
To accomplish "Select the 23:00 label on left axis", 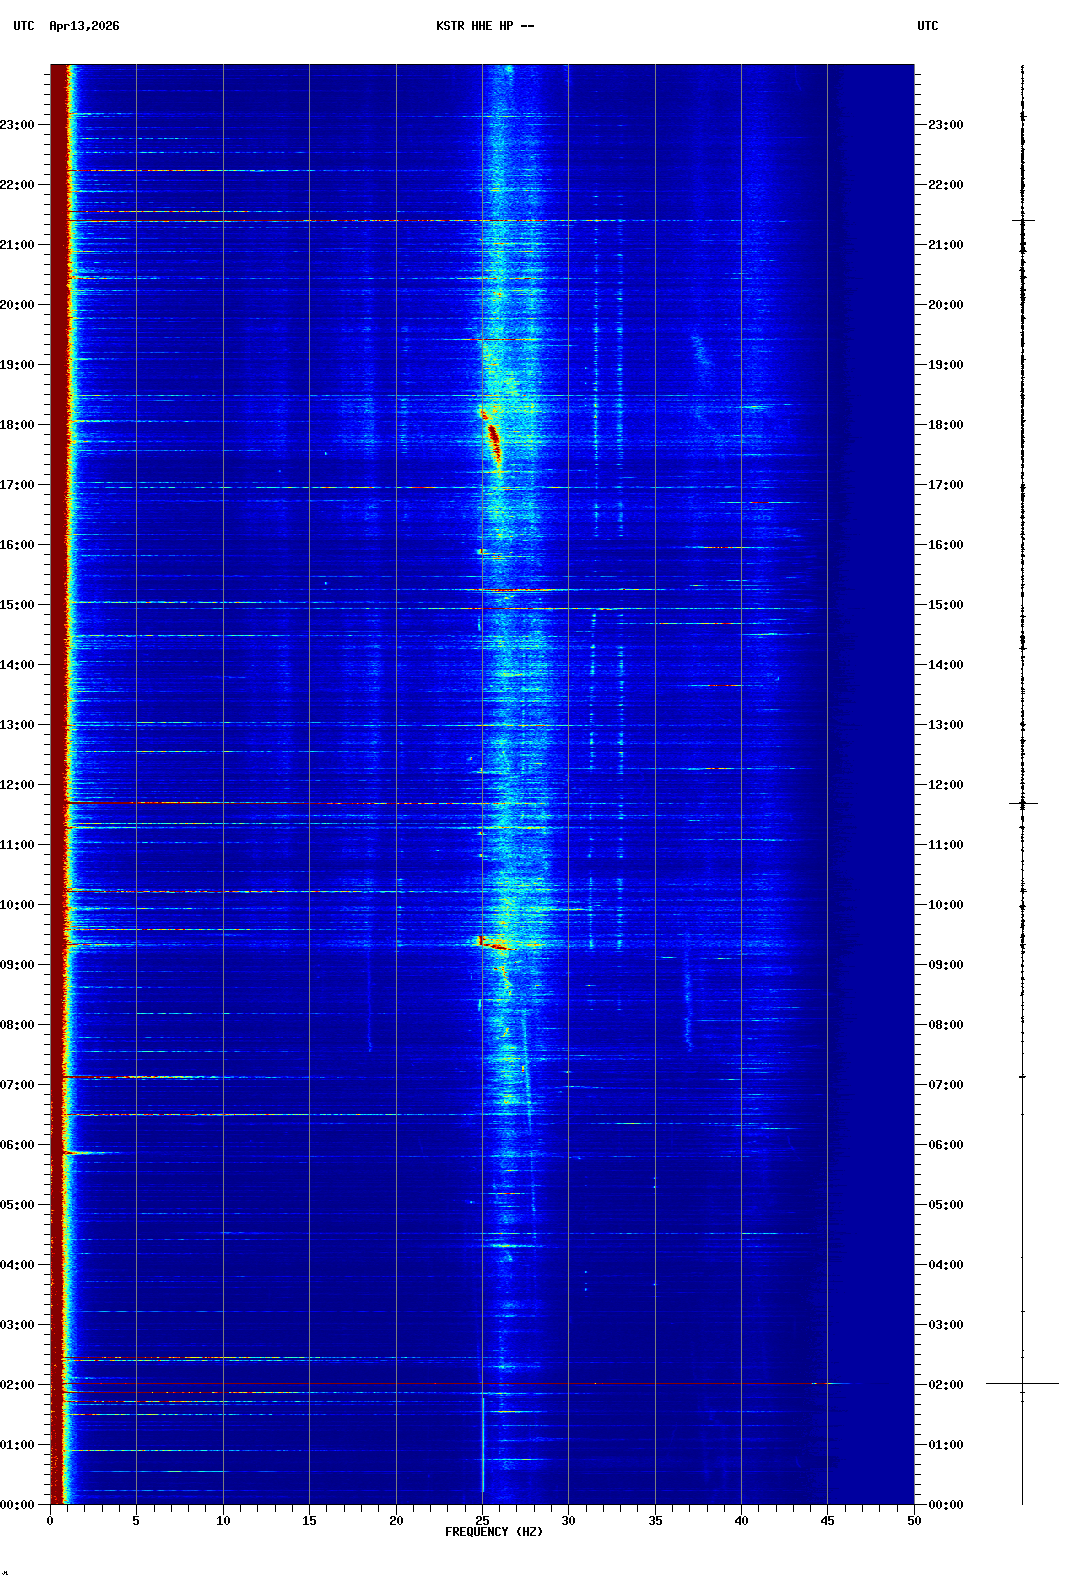I will coord(18,125).
